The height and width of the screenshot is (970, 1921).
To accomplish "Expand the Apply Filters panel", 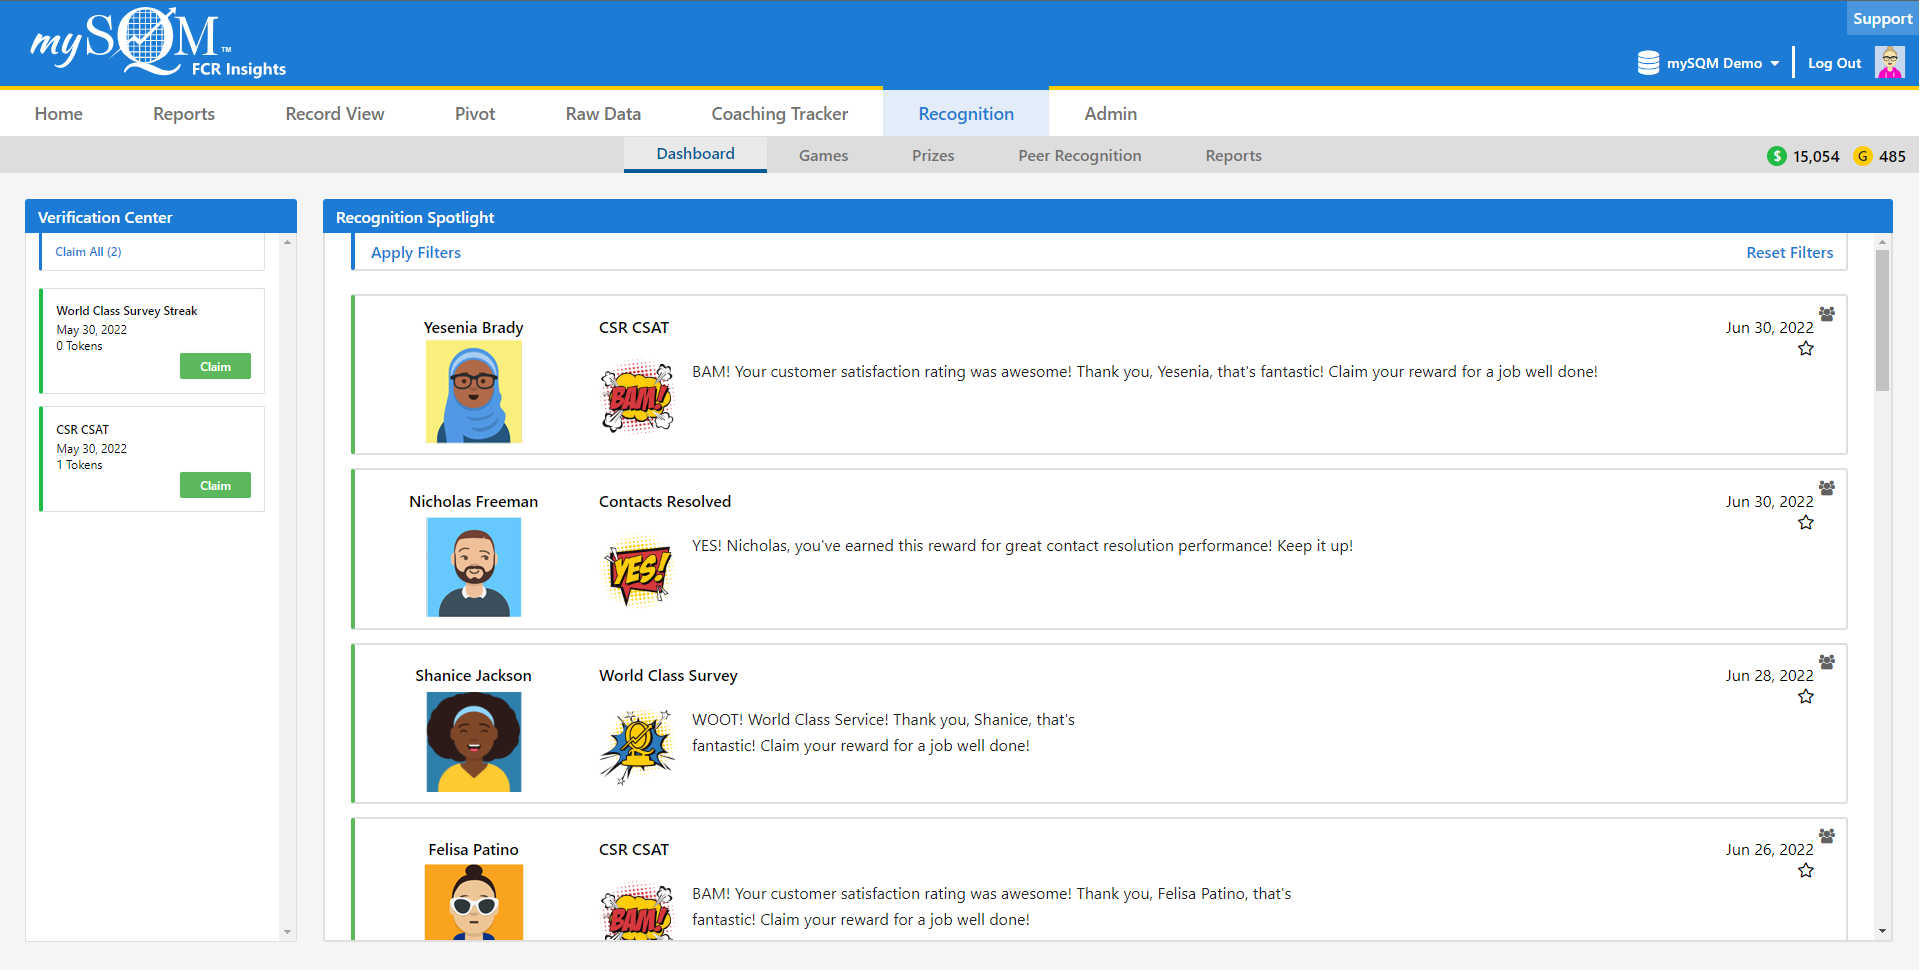I will (x=415, y=252).
